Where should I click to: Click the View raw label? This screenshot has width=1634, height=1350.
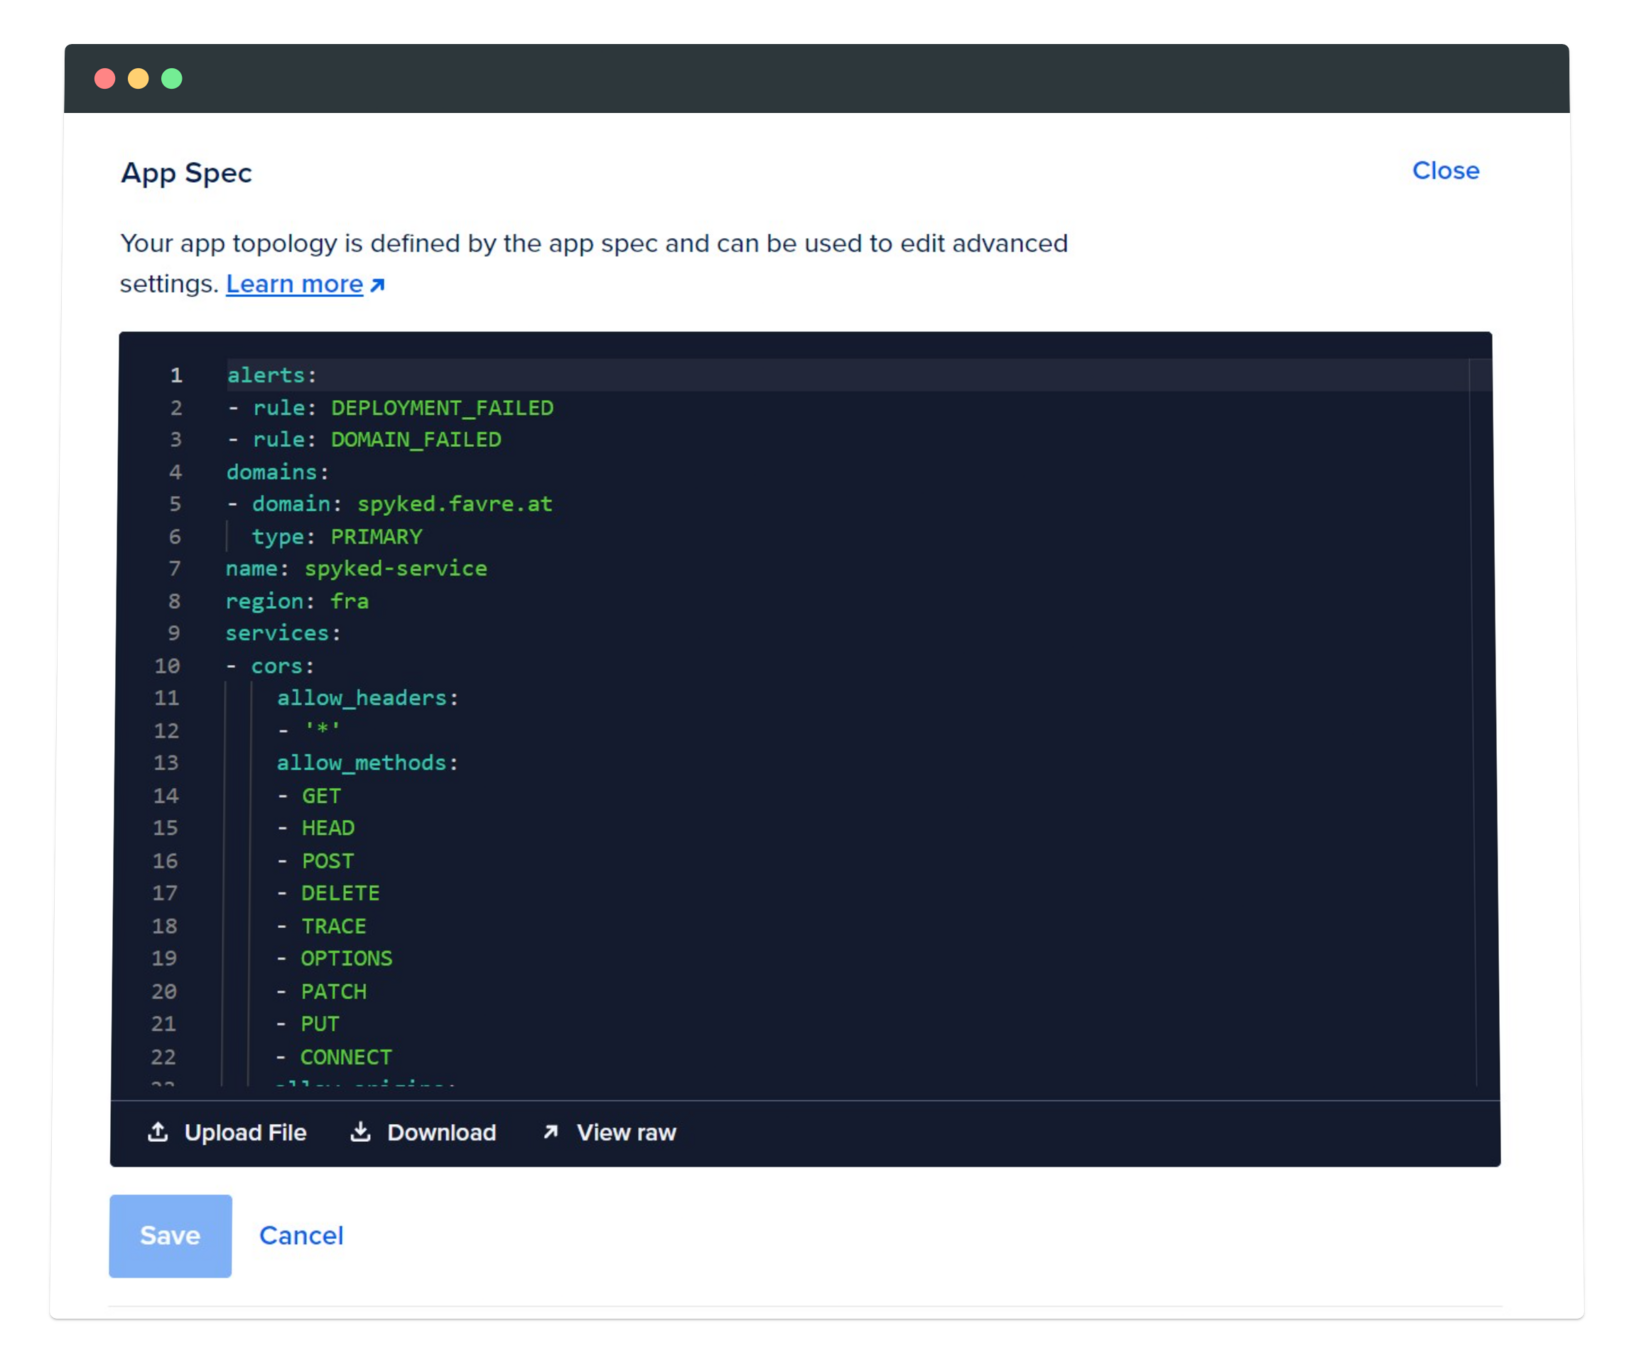[626, 1133]
